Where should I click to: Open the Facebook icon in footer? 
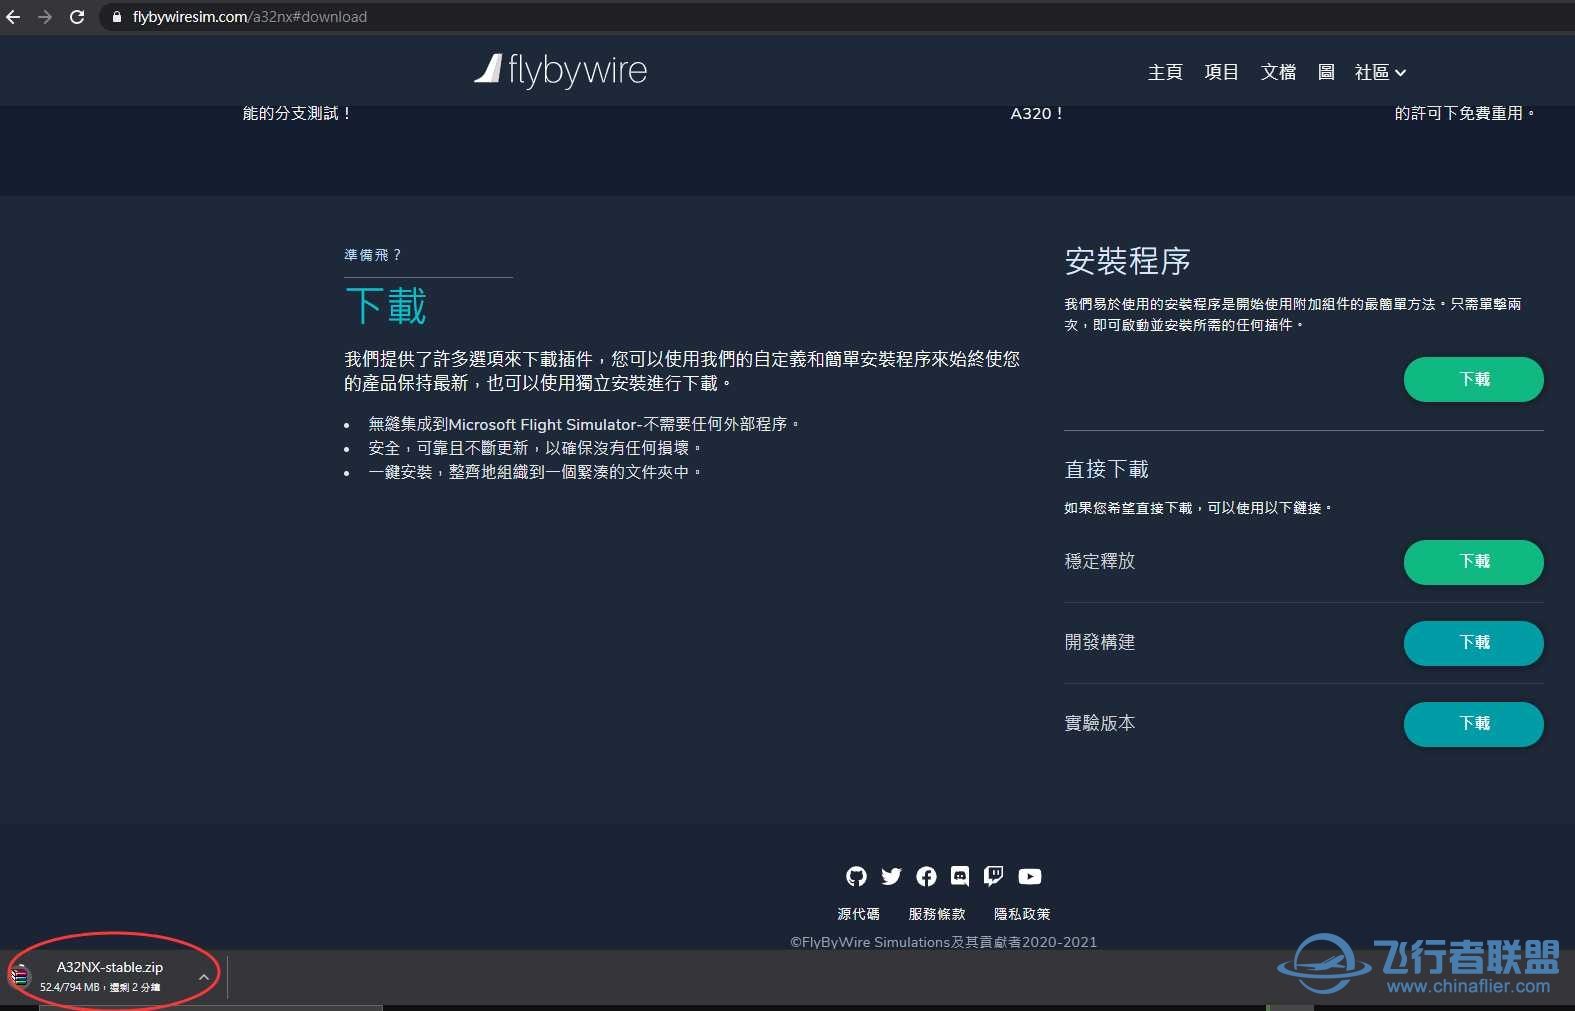coord(926,876)
